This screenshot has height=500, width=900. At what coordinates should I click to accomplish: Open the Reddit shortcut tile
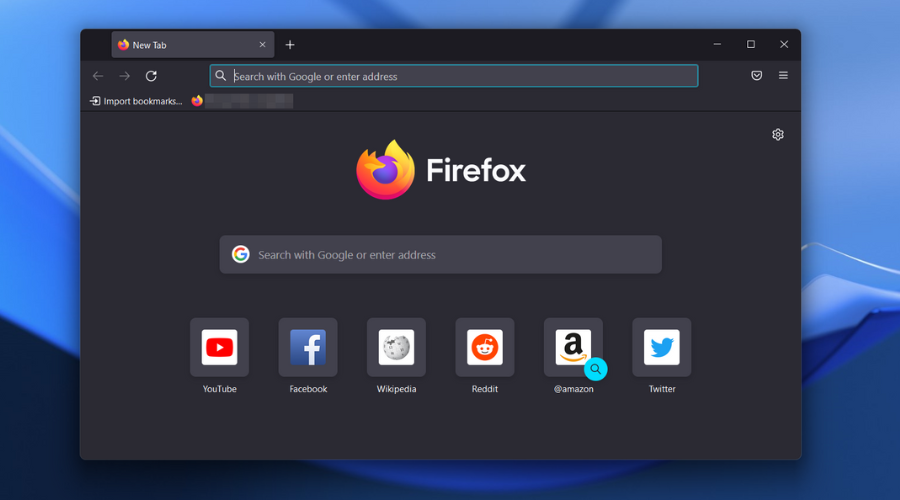pos(484,347)
